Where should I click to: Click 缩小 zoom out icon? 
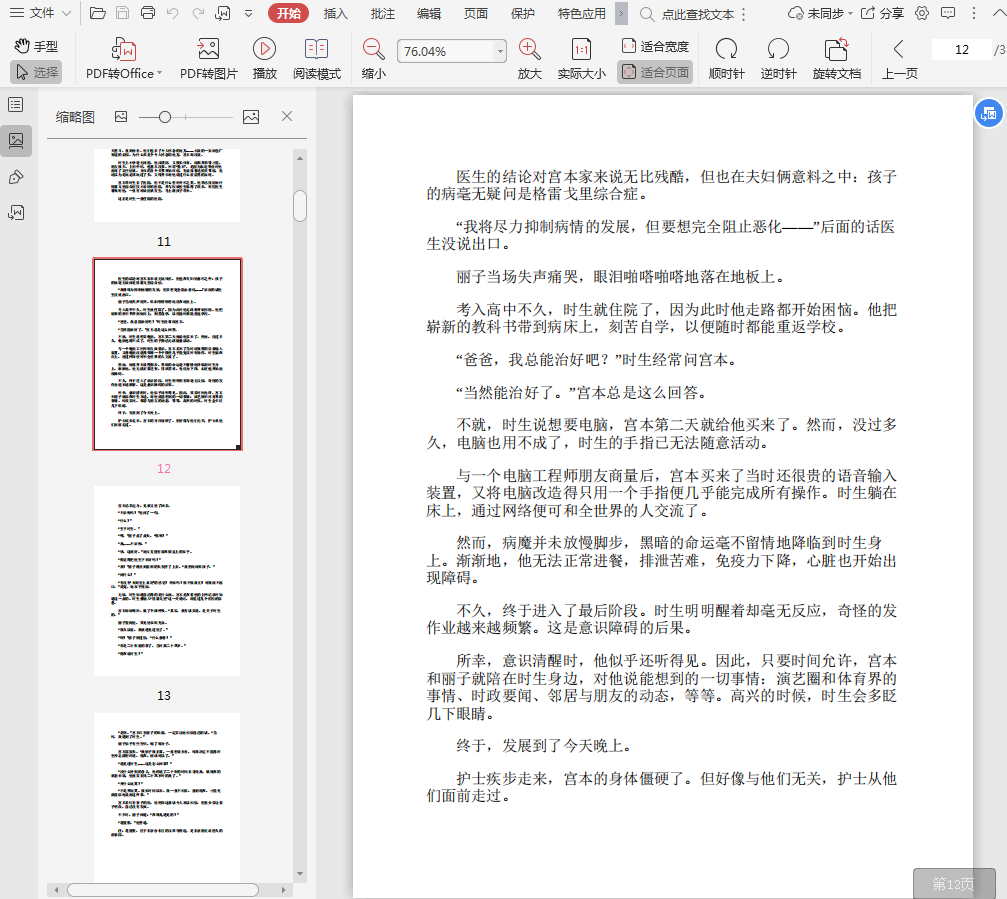(x=373, y=58)
